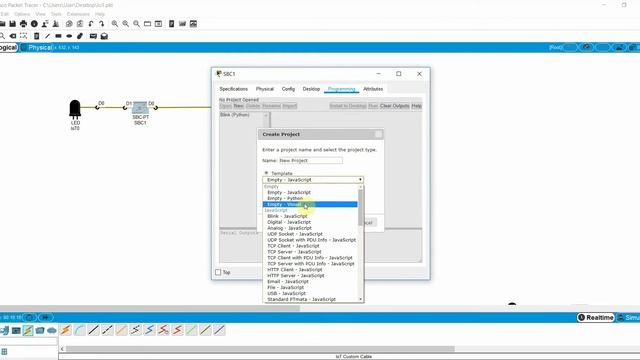Screen dimensions: 640x360
Task: Open the Extensions menu
Action: pos(78,14)
